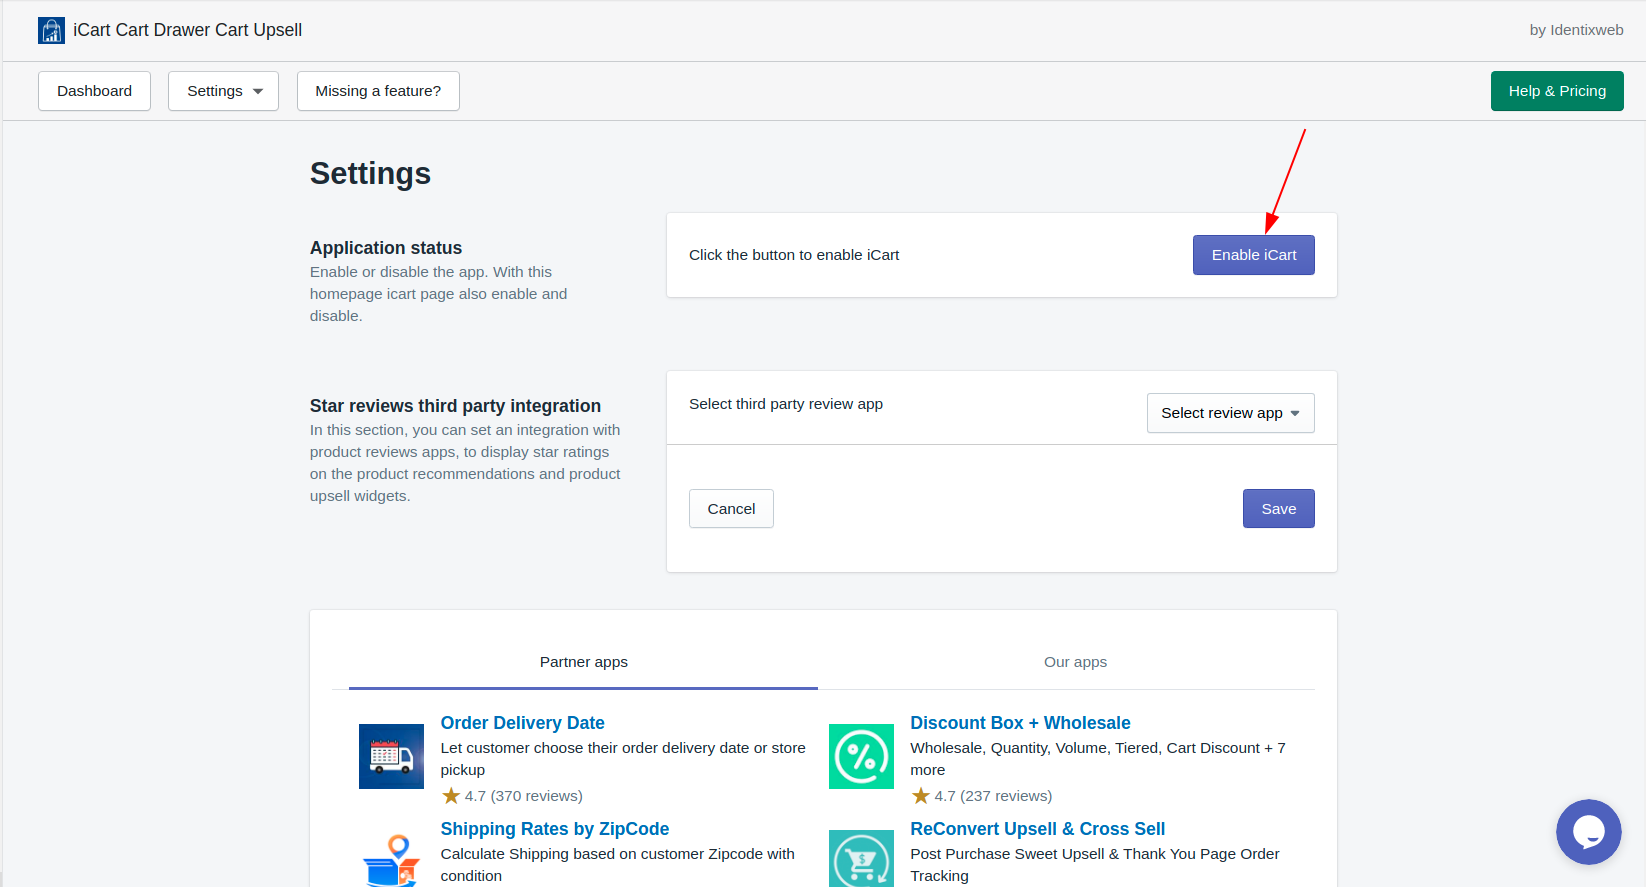Click the 4.7 (237 reviews) rating text
This screenshot has width=1646, height=887.
993,796
